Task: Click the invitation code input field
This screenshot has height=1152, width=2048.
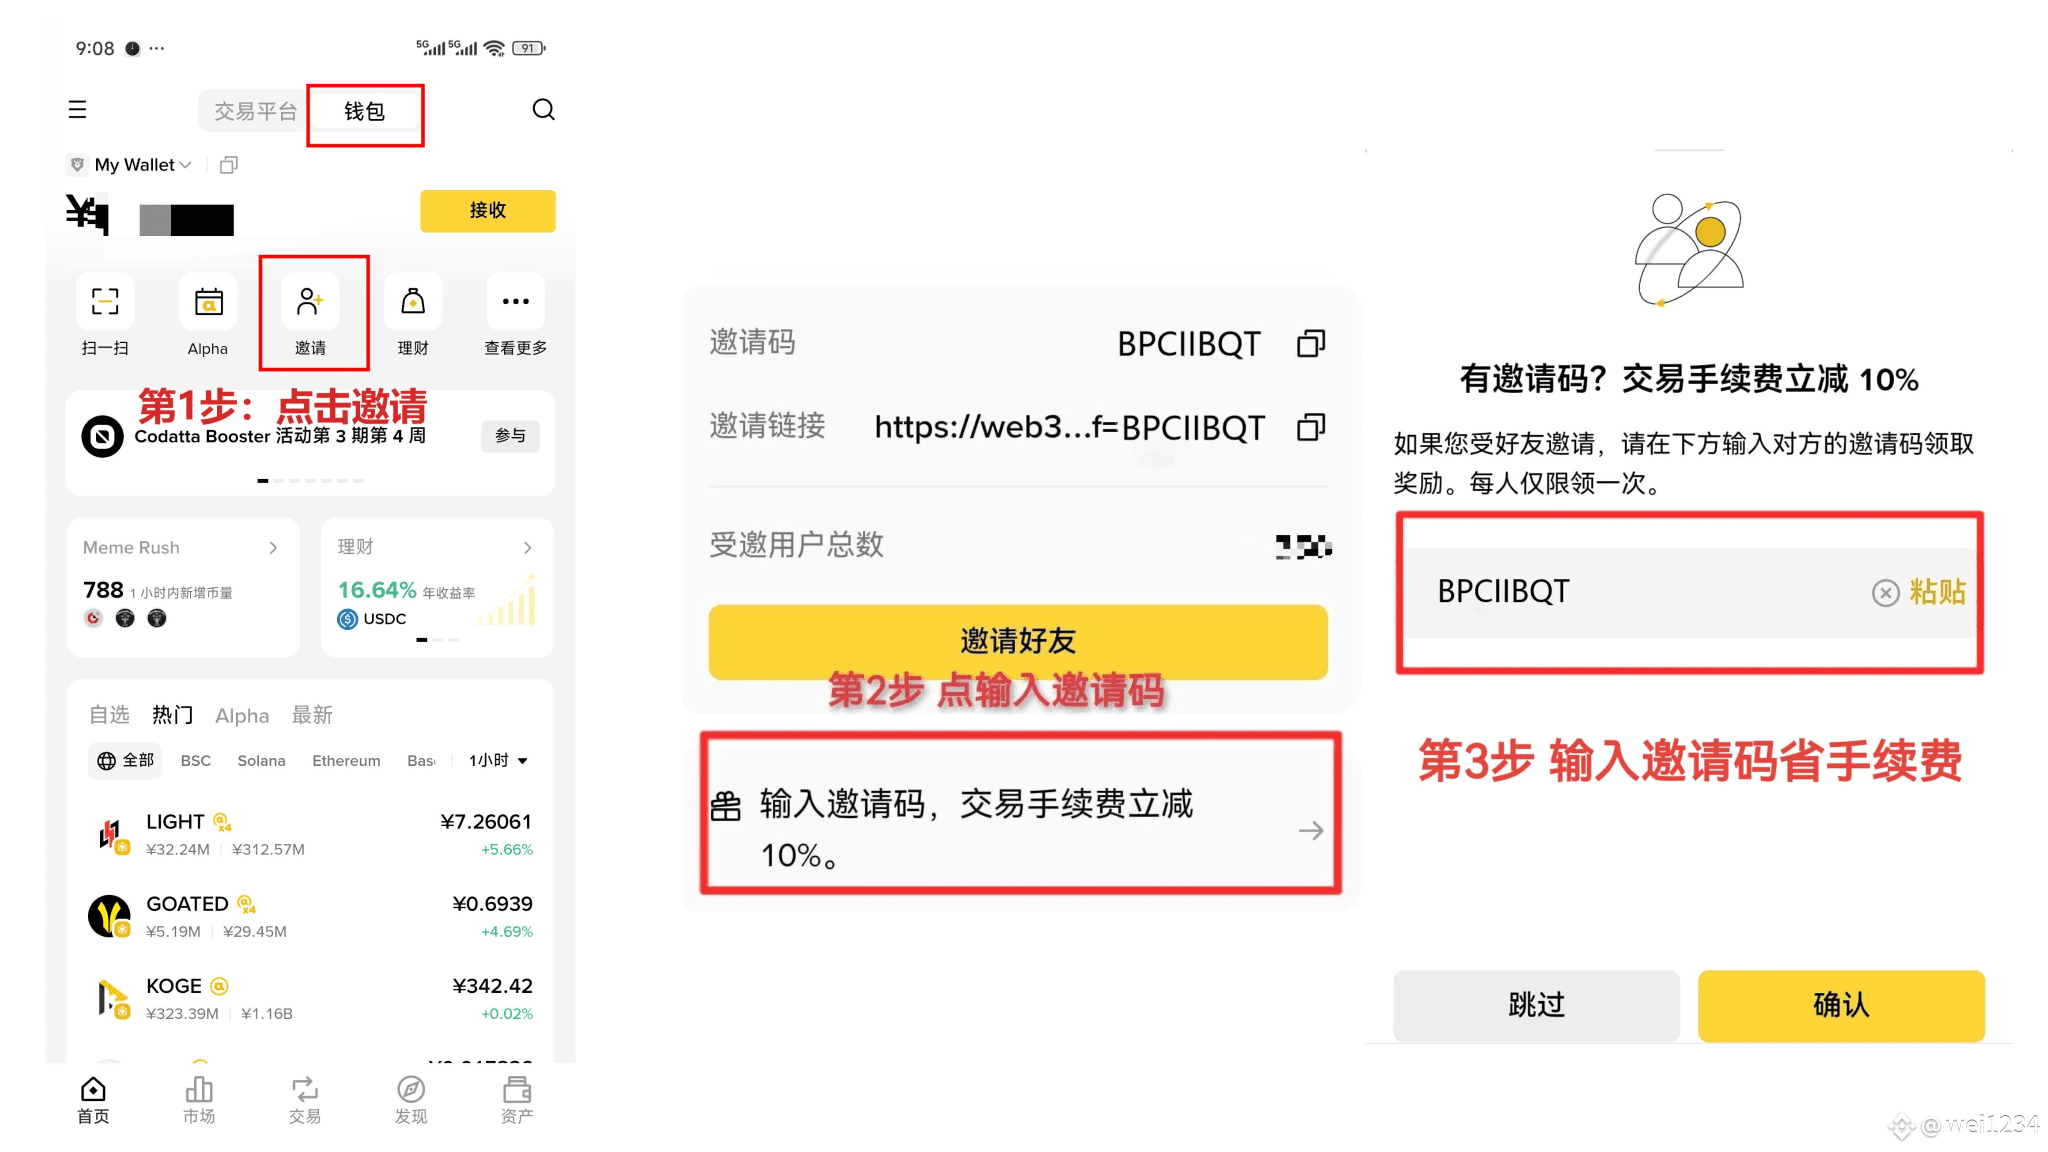Action: point(1640,593)
